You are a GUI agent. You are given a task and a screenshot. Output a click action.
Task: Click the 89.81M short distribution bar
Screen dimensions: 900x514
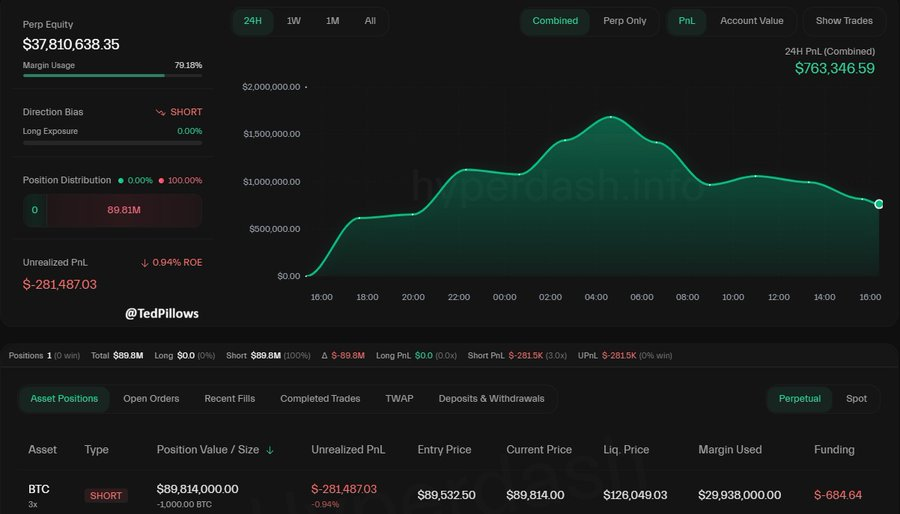click(x=123, y=211)
